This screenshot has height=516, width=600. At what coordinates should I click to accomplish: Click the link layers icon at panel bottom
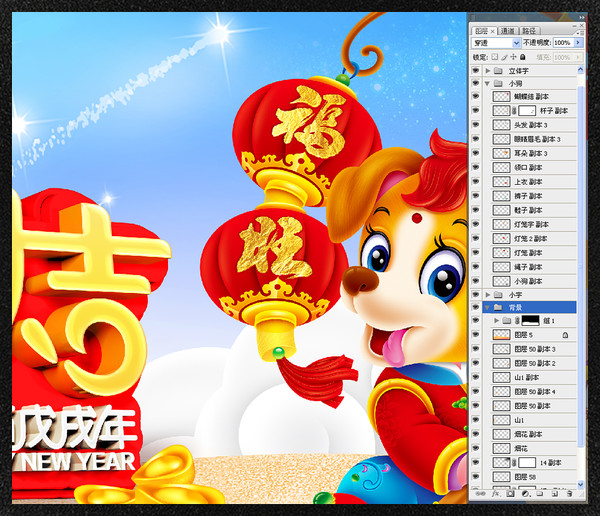coord(480,494)
